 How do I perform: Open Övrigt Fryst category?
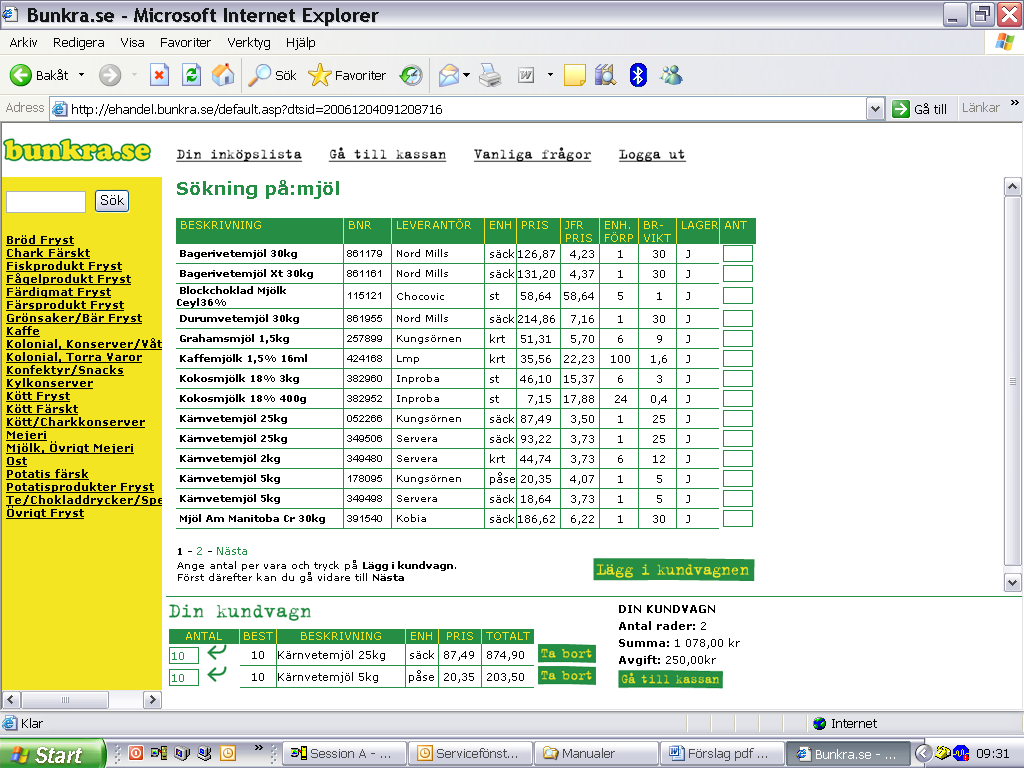[45, 513]
